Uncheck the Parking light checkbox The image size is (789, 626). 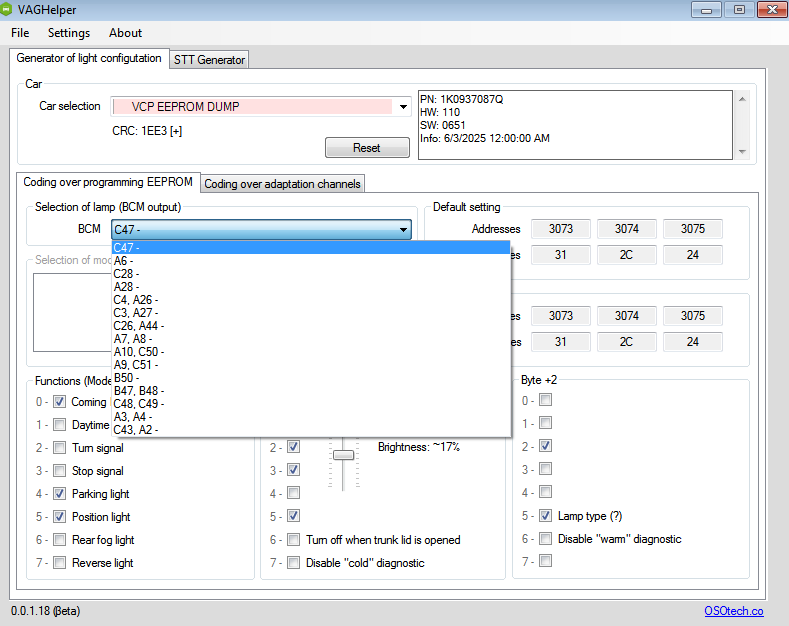tap(59, 494)
